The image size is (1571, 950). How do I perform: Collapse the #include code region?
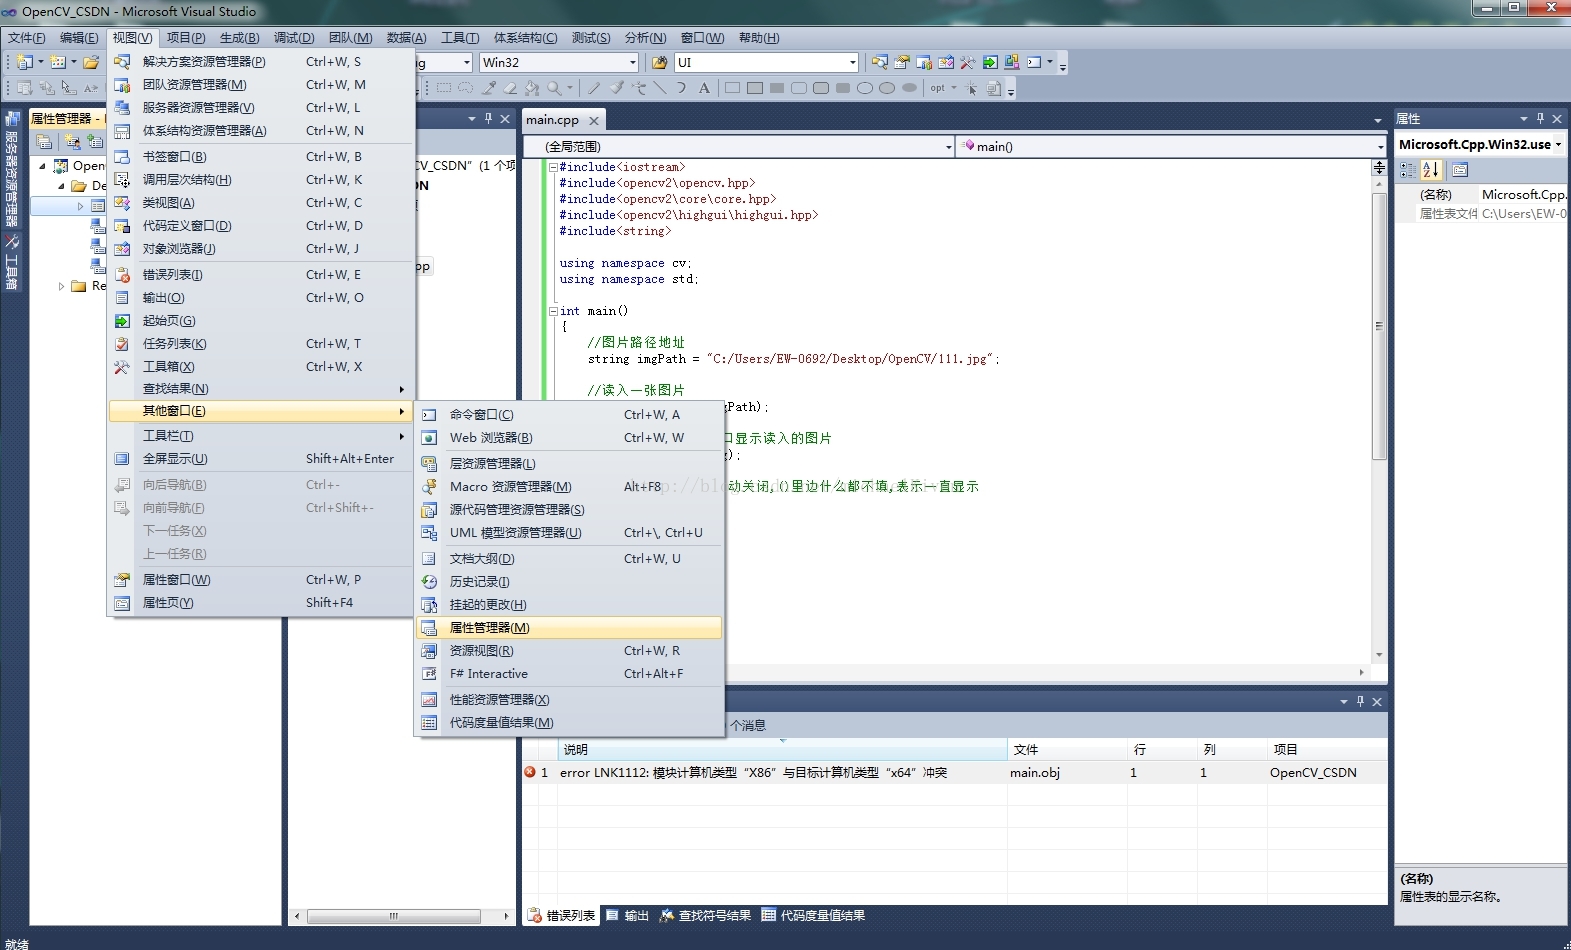[x=553, y=167]
